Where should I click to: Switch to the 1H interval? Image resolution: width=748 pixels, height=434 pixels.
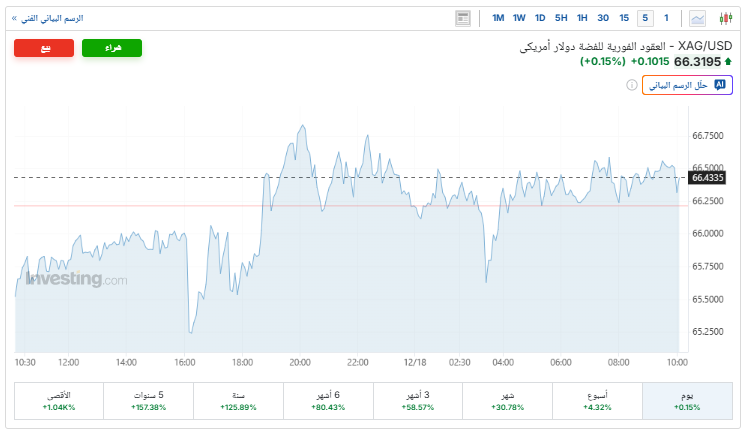[582, 18]
